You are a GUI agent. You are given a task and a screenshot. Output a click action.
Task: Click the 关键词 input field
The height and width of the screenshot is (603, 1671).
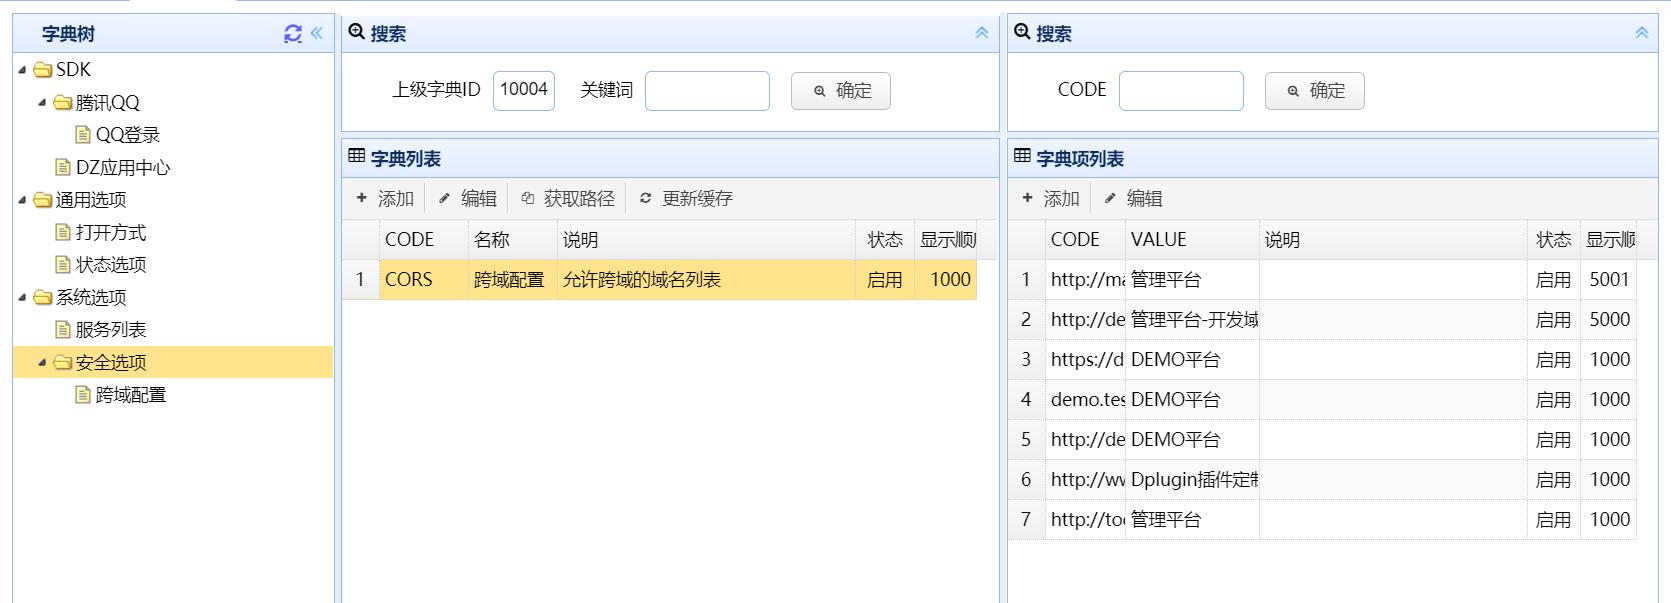(x=707, y=90)
